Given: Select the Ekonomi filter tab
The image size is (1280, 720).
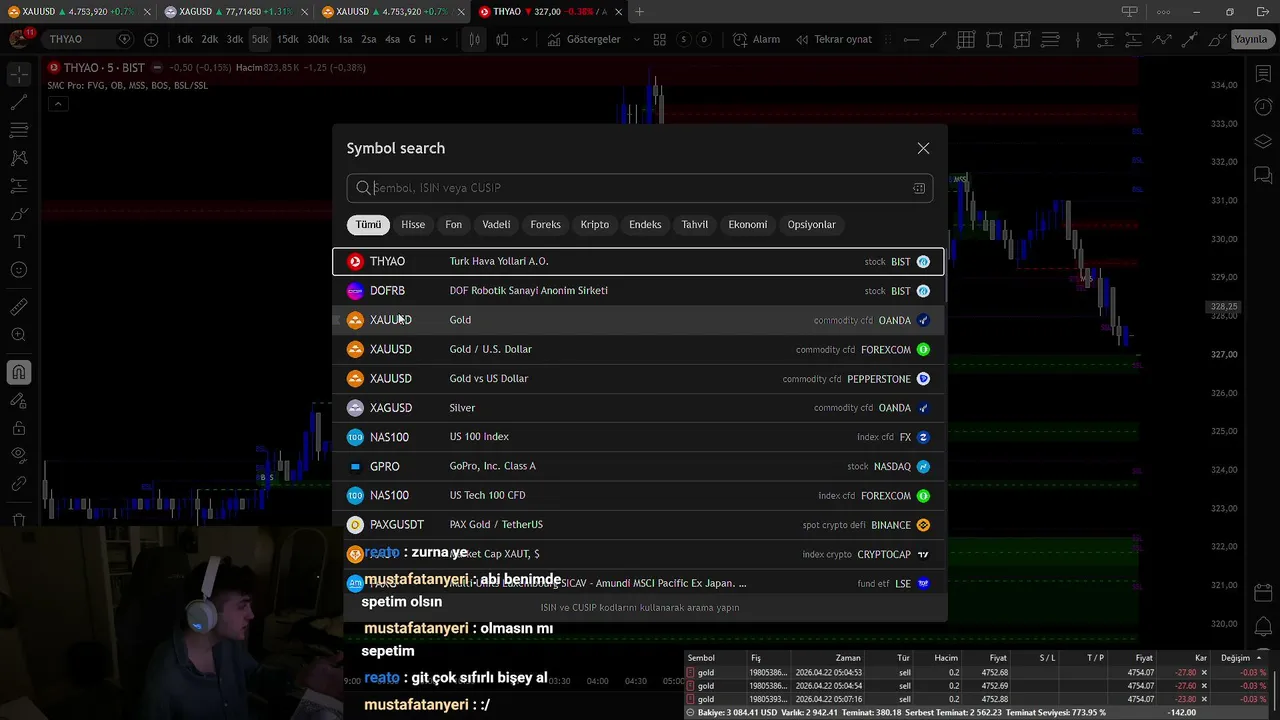Looking at the screenshot, I should coord(748,225).
